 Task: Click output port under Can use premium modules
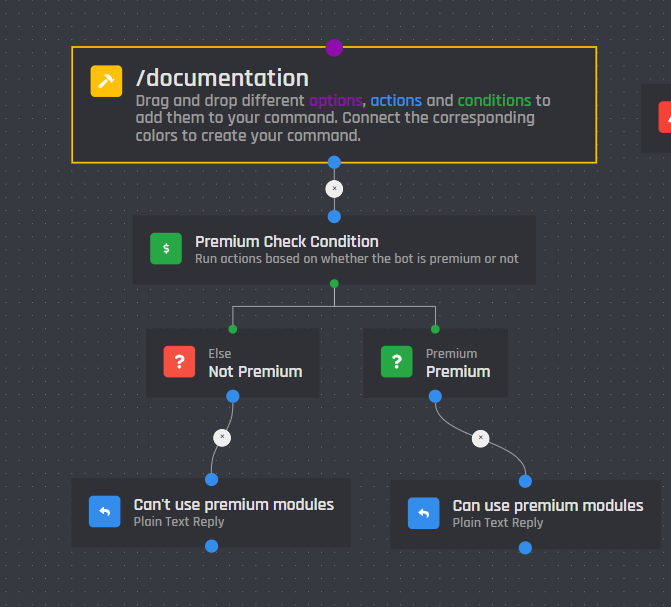coord(525,547)
